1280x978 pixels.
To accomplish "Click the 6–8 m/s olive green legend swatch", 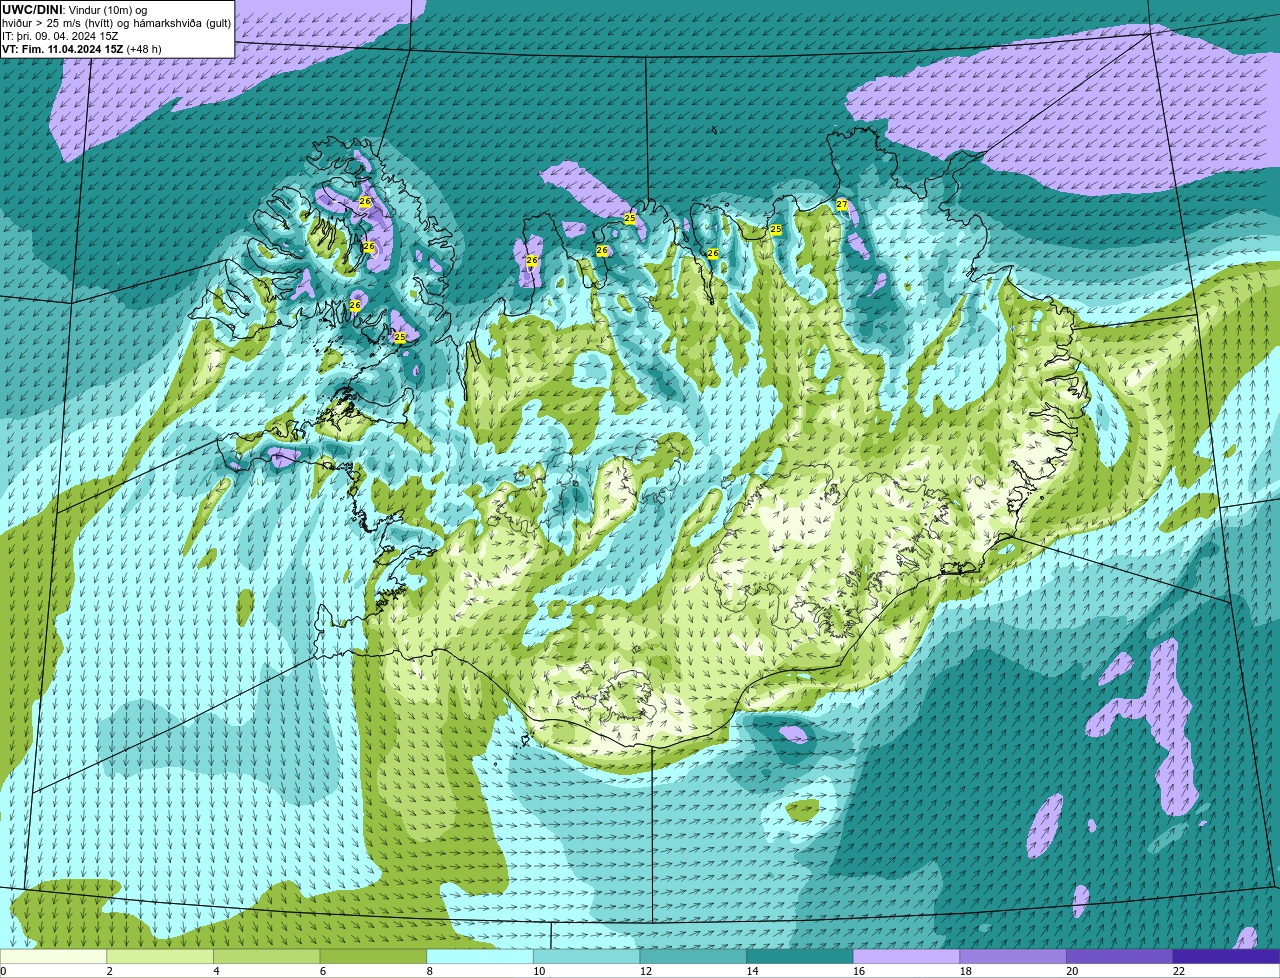I will coord(373,956).
